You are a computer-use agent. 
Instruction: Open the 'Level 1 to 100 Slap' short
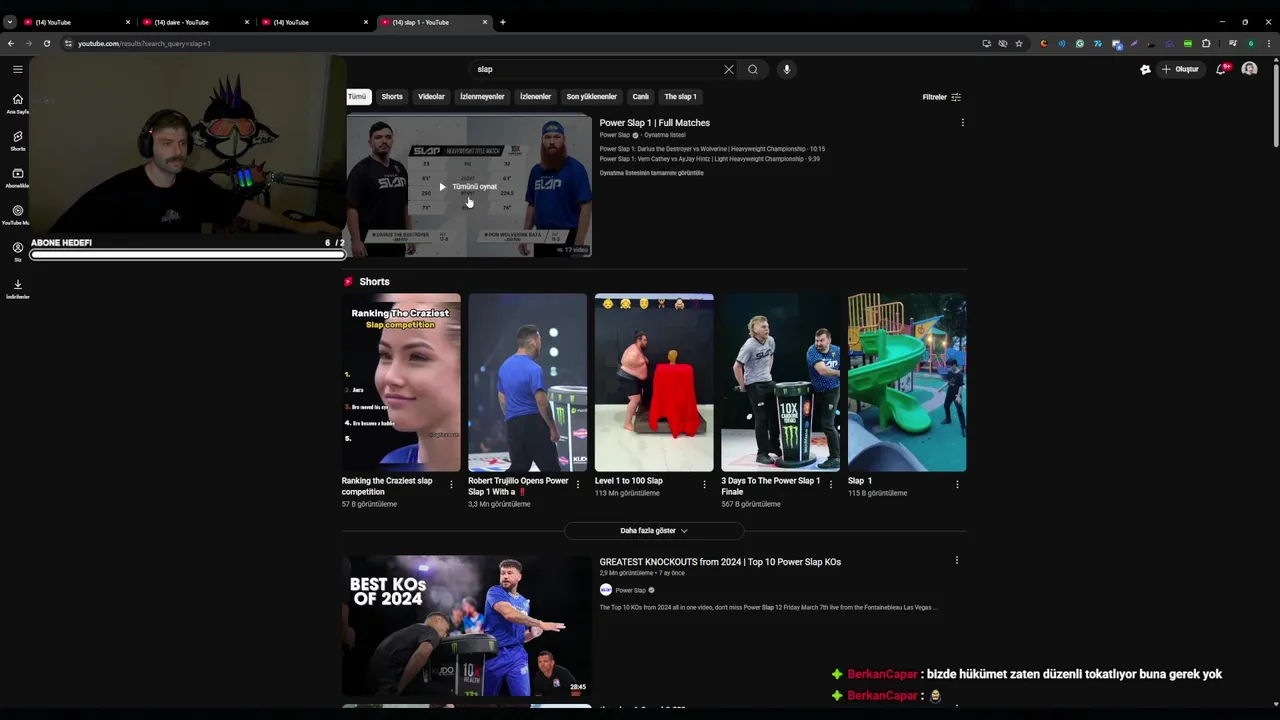tap(654, 382)
